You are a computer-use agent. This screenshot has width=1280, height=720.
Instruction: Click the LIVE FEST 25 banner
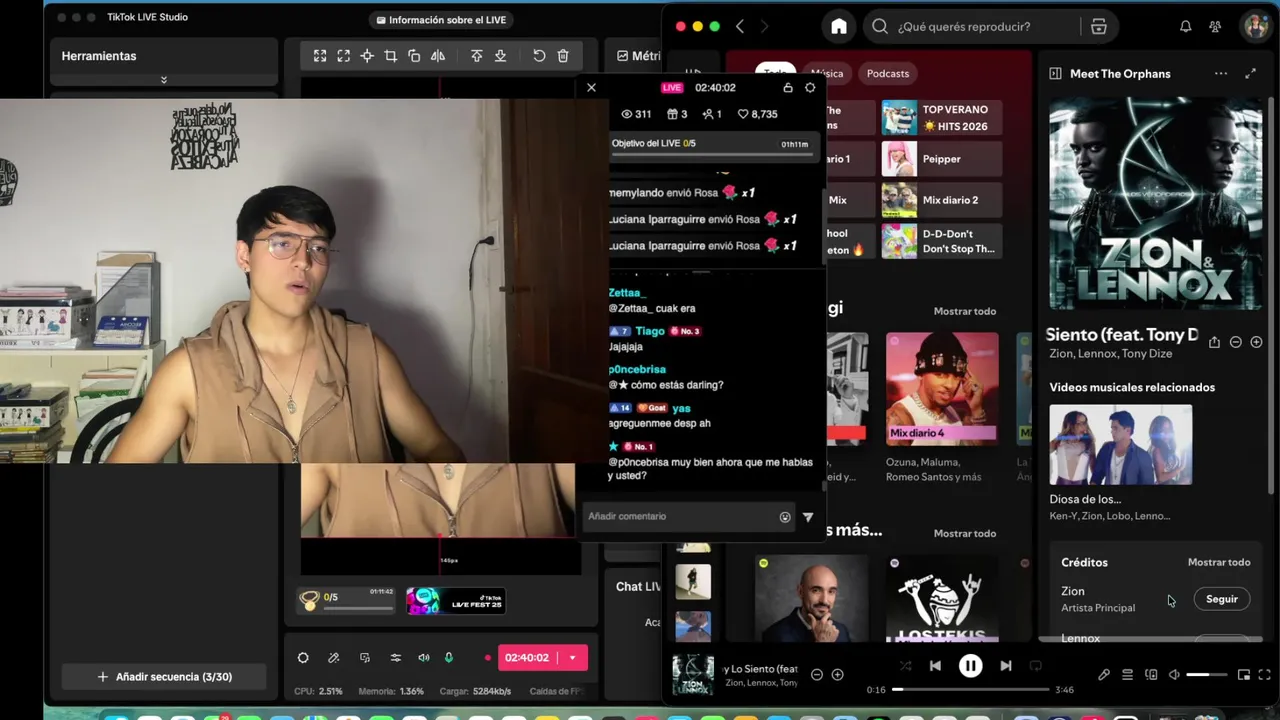point(455,601)
